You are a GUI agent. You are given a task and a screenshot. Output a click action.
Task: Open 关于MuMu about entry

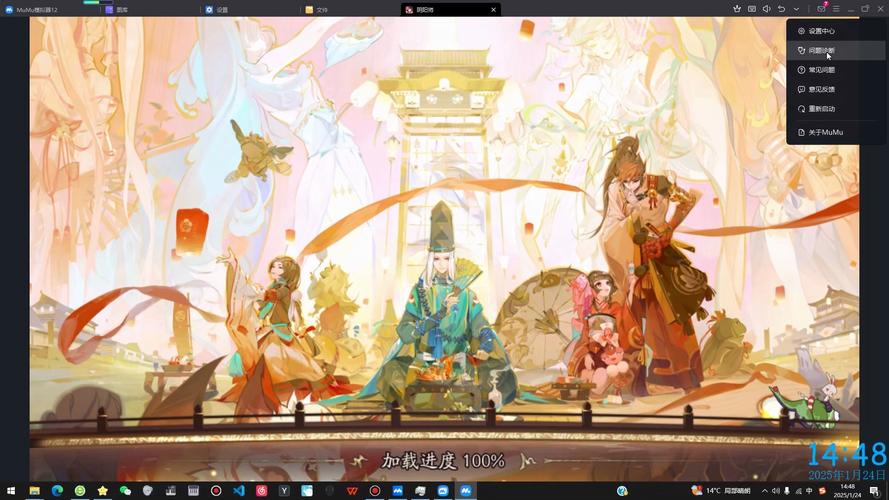(x=821, y=132)
